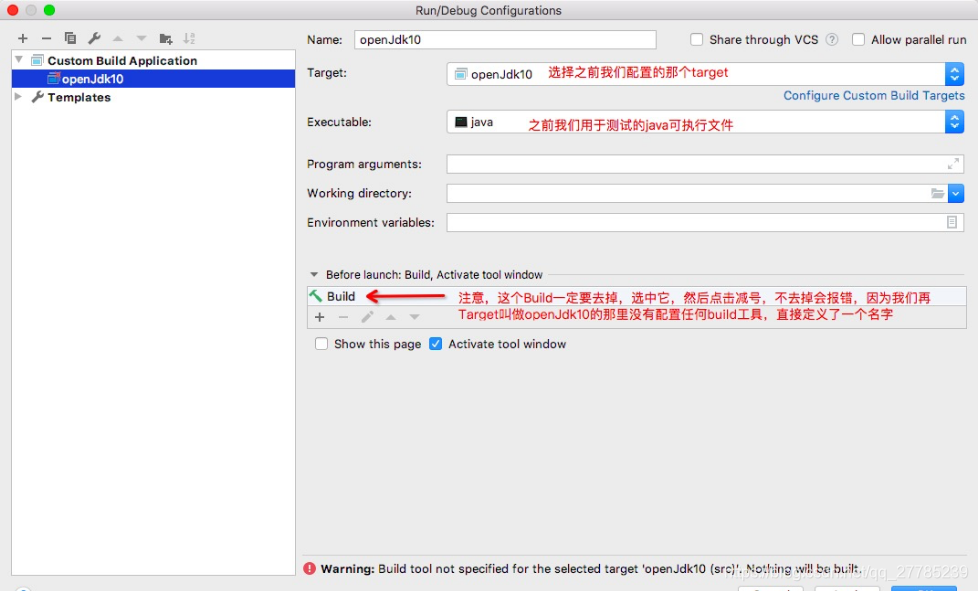The image size is (978, 591).
Task: Open the Working directory macro dropdown arrow
Action: [x=956, y=193]
